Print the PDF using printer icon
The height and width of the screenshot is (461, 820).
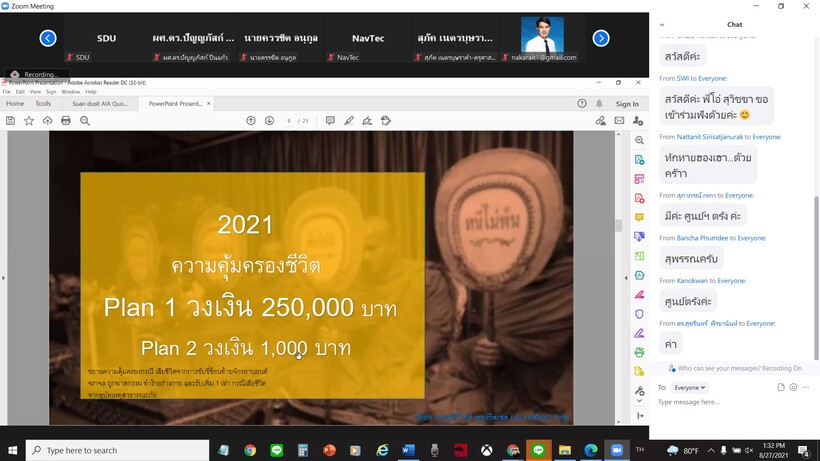pos(66,121)
